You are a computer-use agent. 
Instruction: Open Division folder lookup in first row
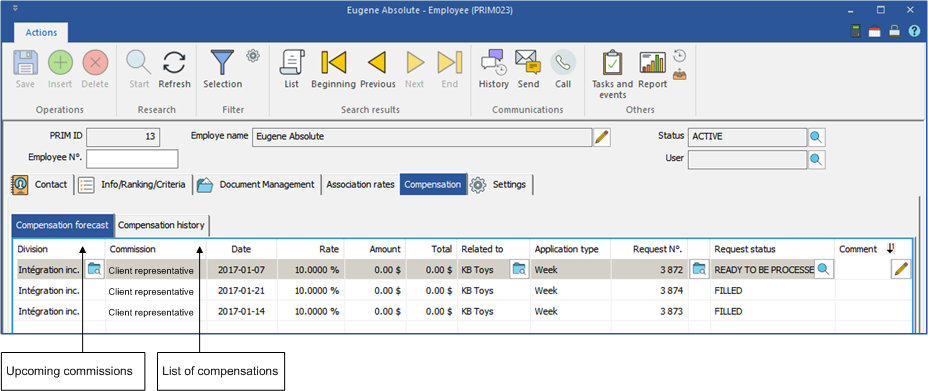pos(94,270)
